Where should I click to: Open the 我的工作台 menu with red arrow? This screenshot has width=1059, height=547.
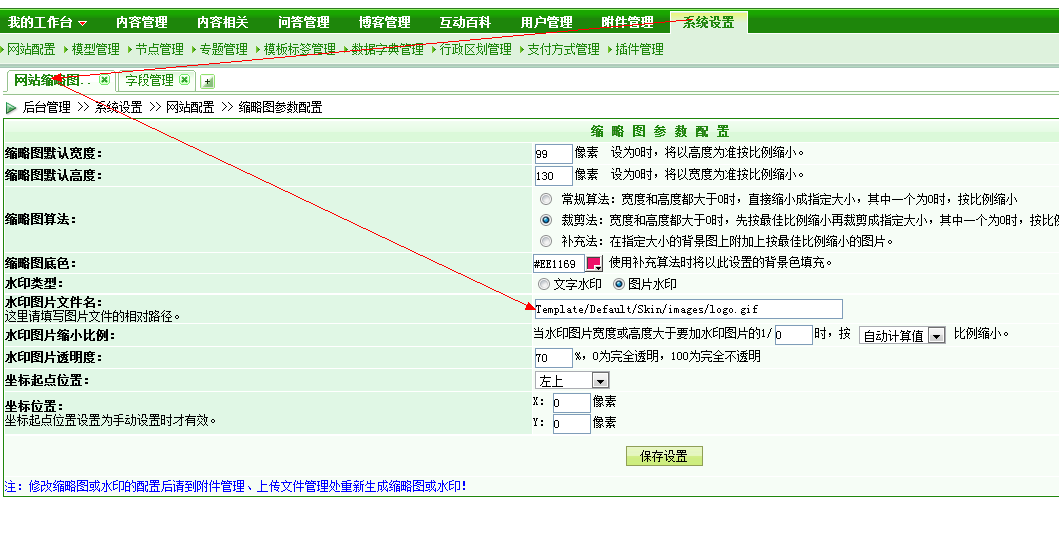point(48,22)
